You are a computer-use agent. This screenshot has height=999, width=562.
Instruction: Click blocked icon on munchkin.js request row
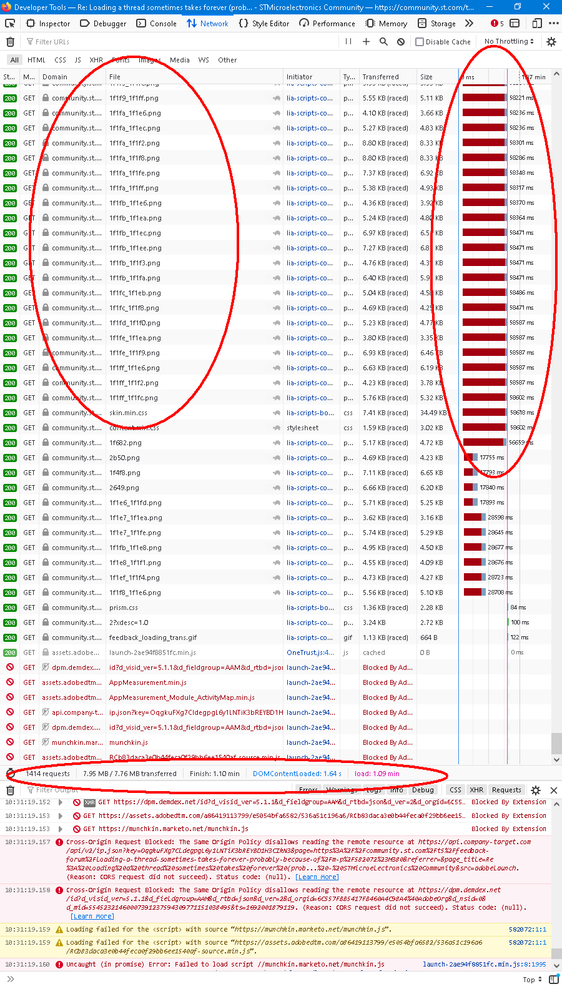click(10, 742)
